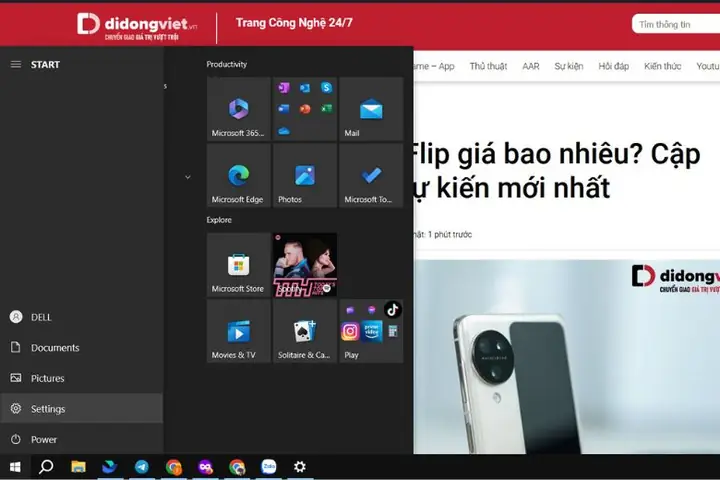The width and height of the screenshot is (720, 480).
Task: Click the Tìm thông tin search field
Action: pos(676,24)
